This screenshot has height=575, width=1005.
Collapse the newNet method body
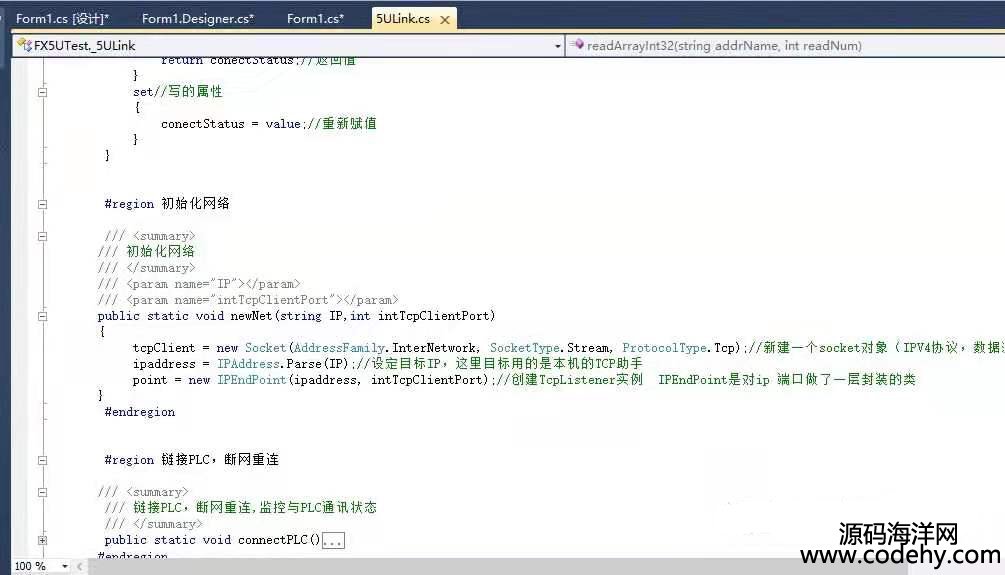click(42, 316)
